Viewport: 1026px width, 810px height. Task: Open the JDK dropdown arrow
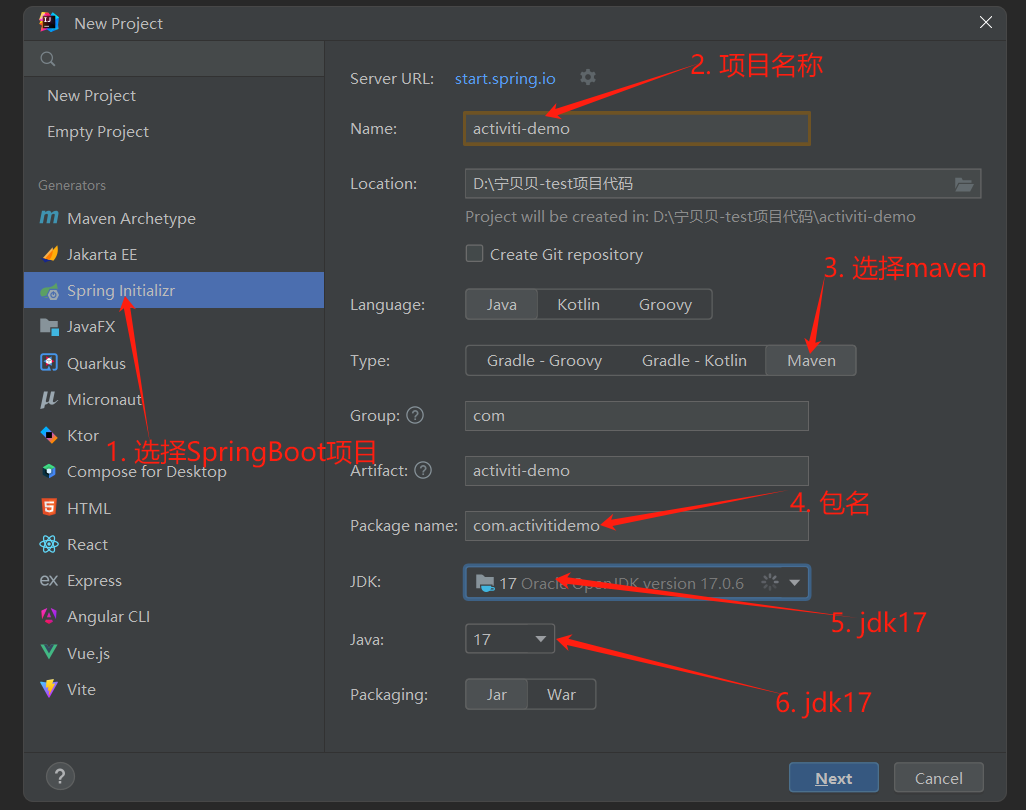tap(794, 582)
